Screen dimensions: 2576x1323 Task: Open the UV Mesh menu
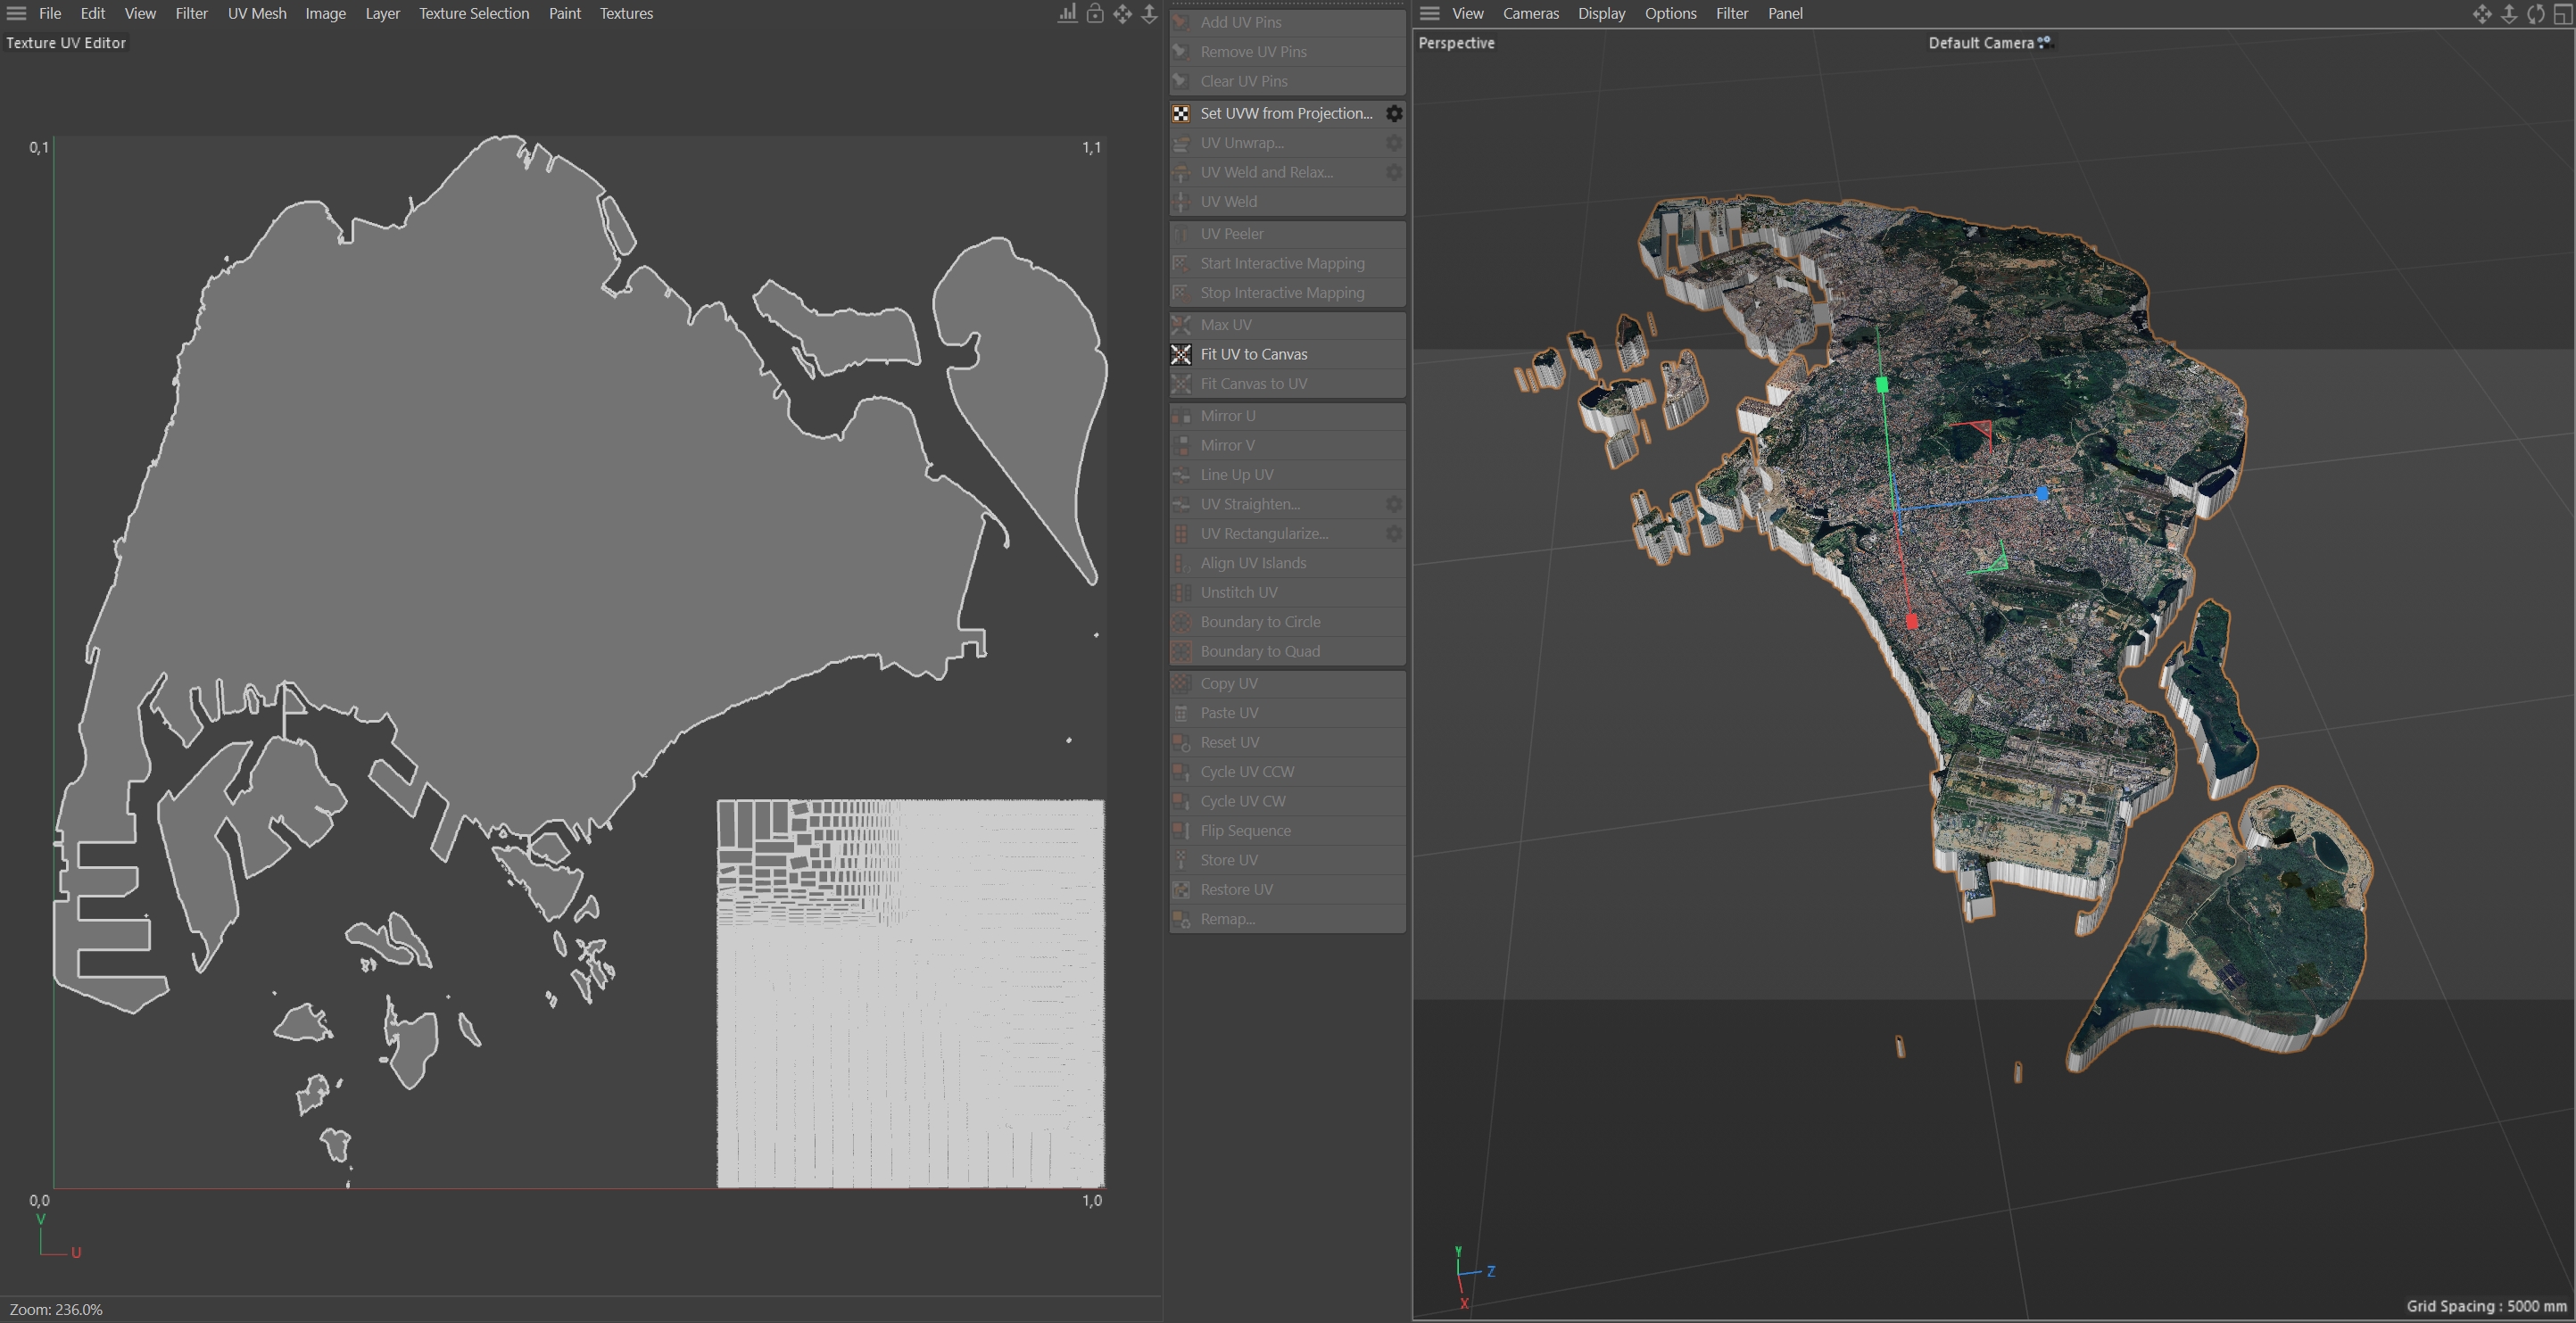(x=256, y=14)
